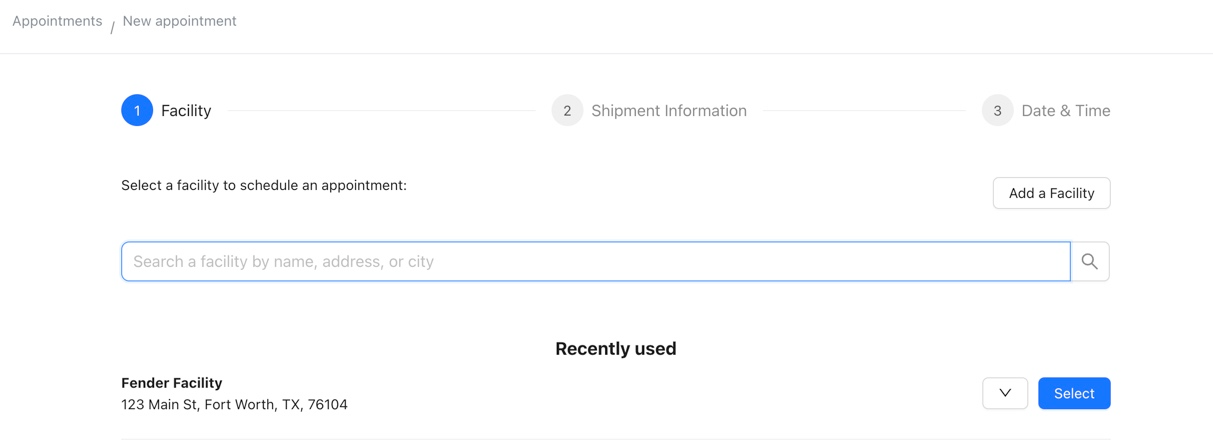Image resolution: width=1213 pixels, height=444 pixels.
Task: Click the blue step 1 circle
Action: tap(137, 110)
